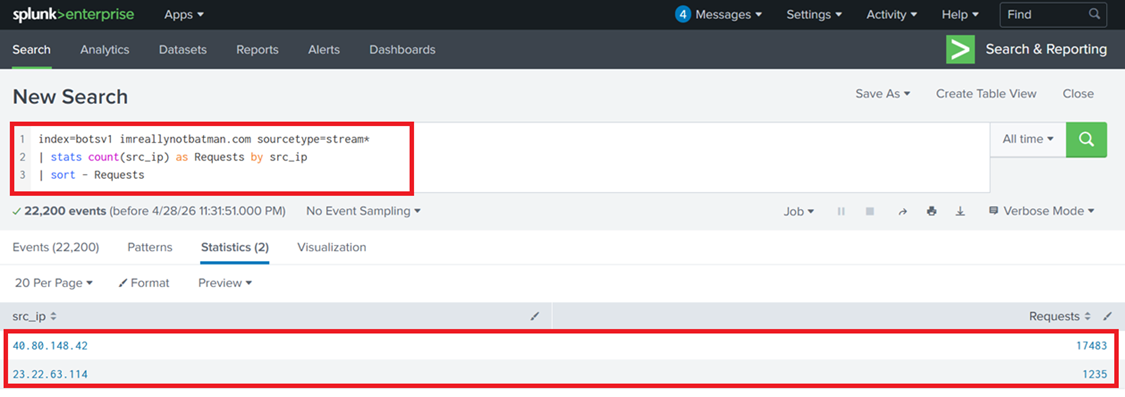The height and width of the screenshot is (397, 1125).
Task: Go to the Alerts nav tab
Action: [x=324, y=50]
